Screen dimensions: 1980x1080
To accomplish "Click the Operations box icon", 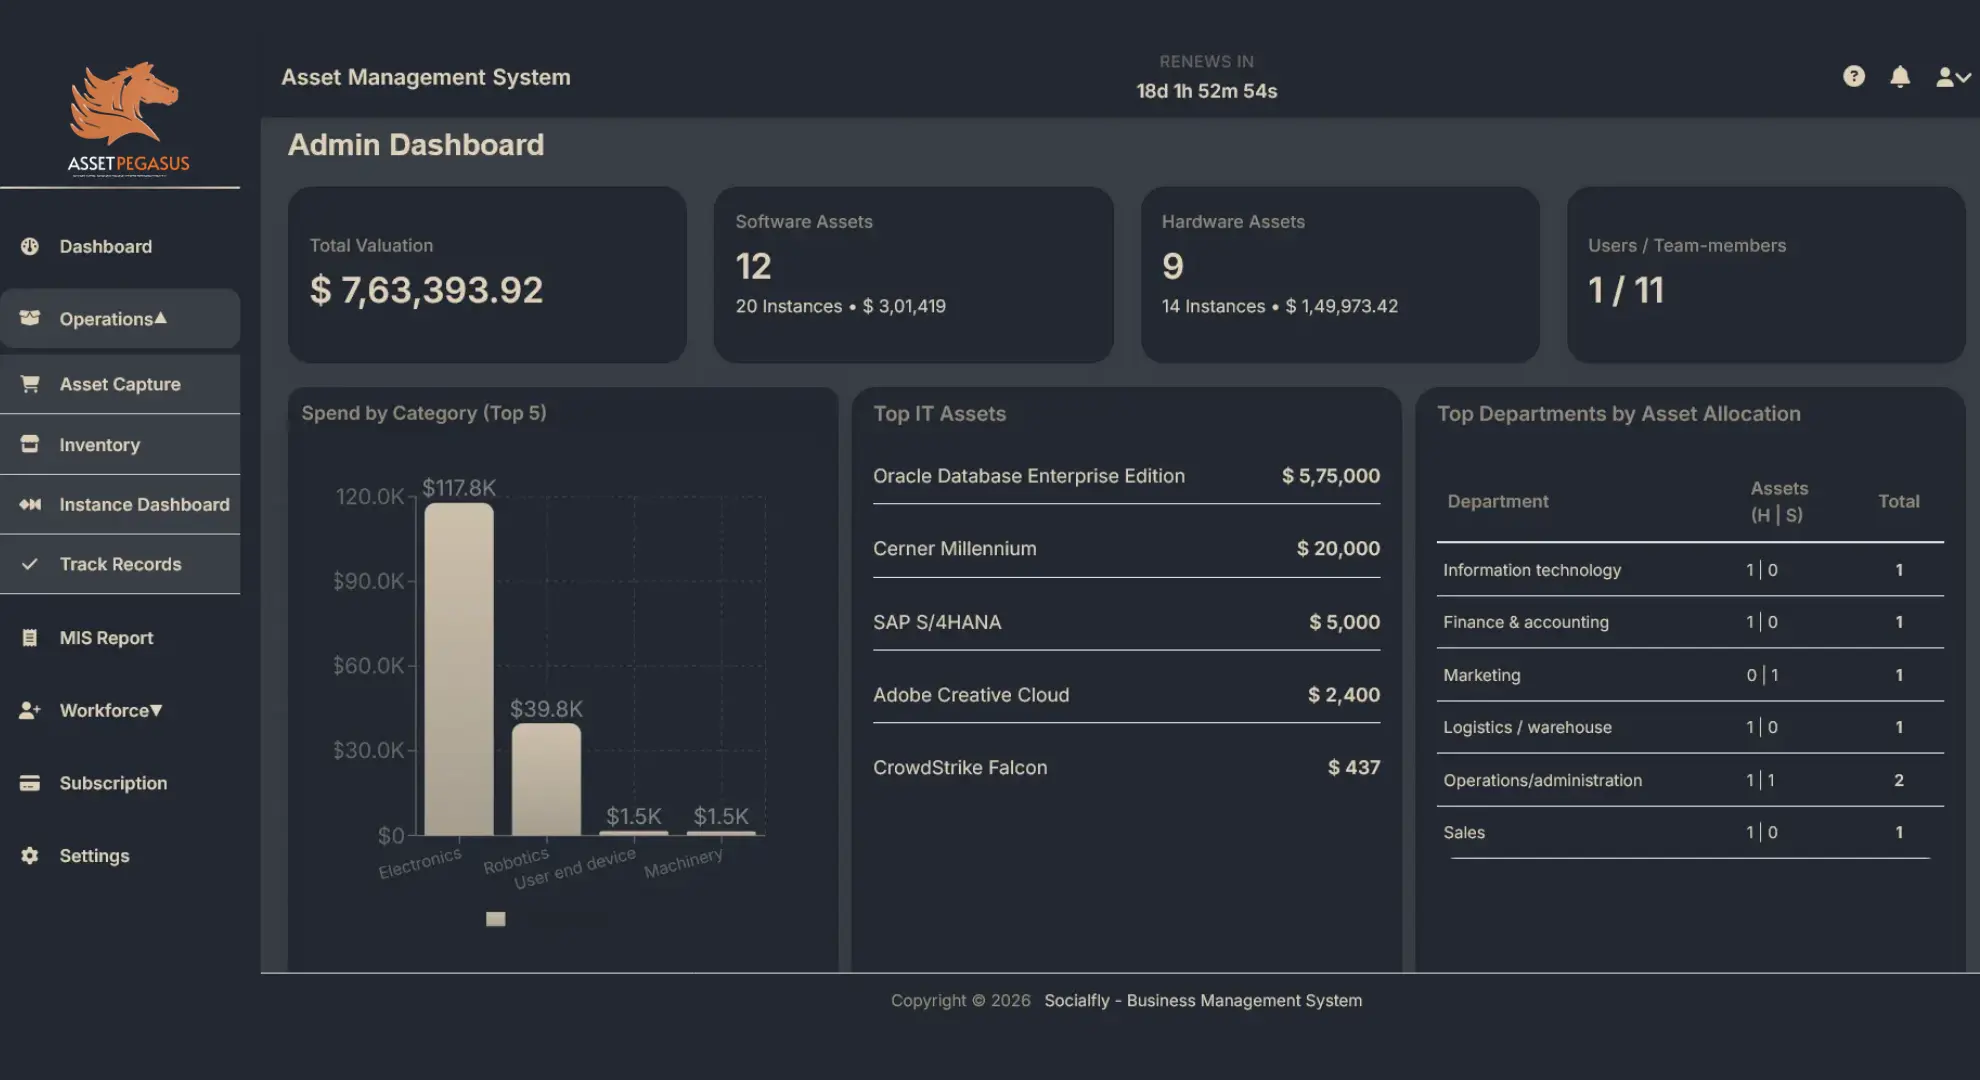I will click(x=30, y=318).
